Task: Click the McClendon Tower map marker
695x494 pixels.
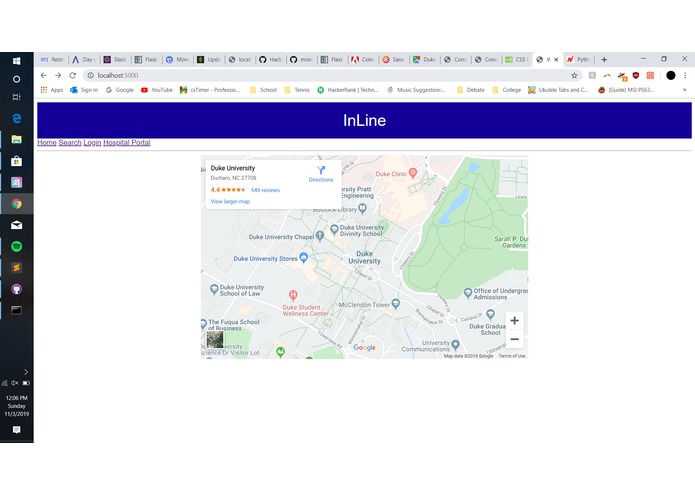Action: pos(396,303)
